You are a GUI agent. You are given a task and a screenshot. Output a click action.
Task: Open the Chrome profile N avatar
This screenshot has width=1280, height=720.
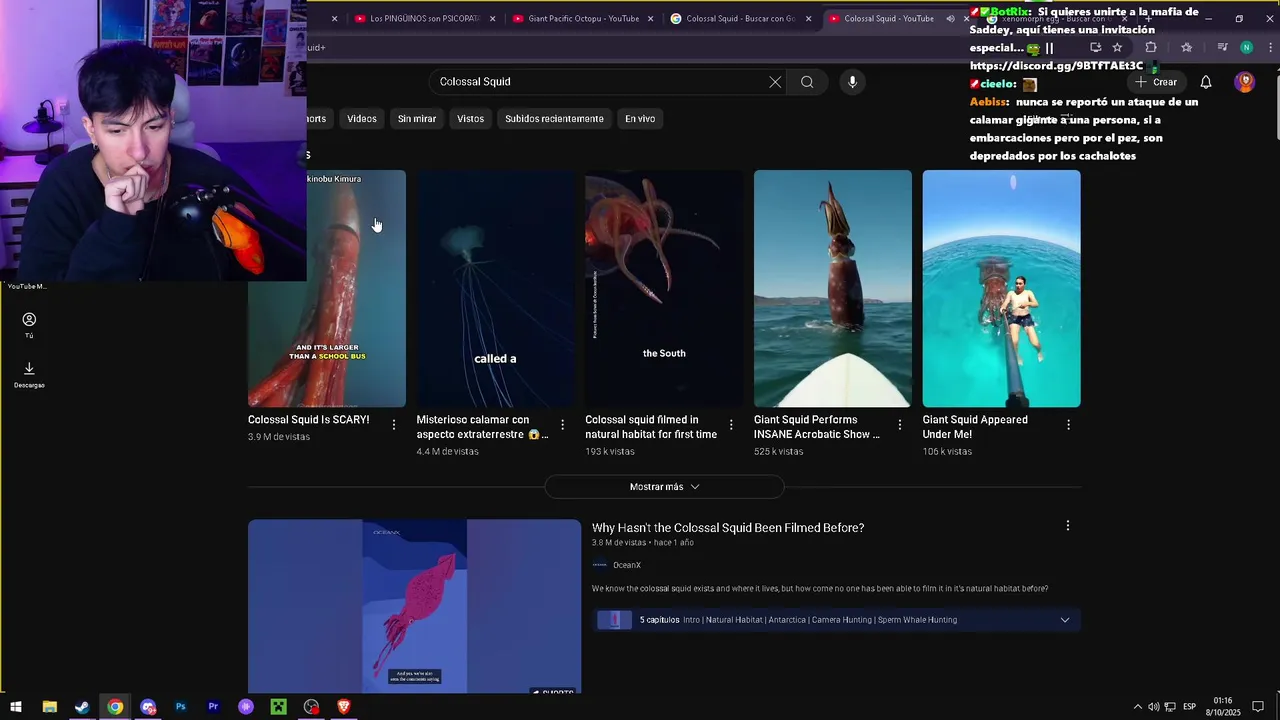[x=1246, y=47]
